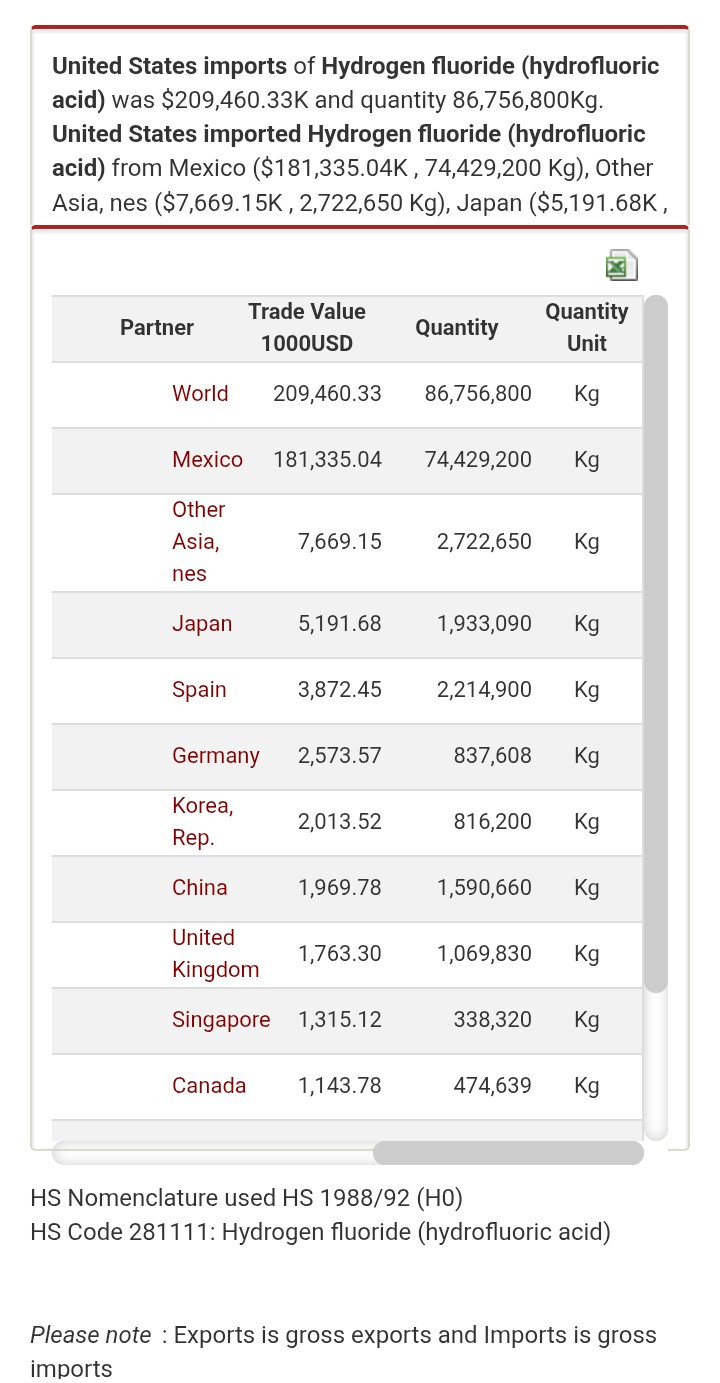The height and width of the screenshot is (1383, 720).
Task: Open the Mexico partner link
Action: coord(207,459)
